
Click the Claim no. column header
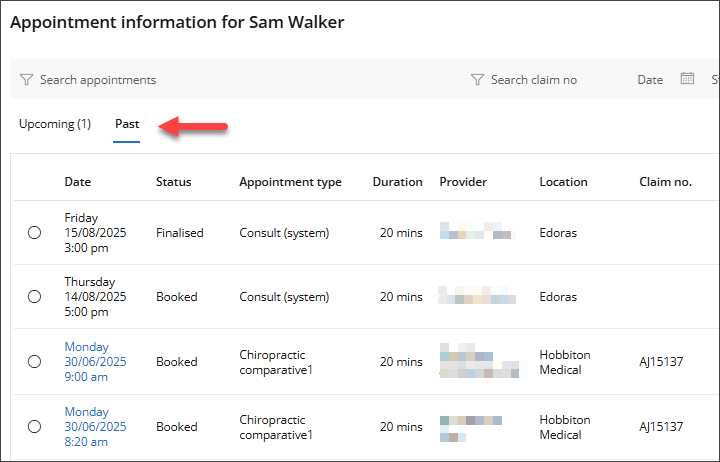[665, 182]
